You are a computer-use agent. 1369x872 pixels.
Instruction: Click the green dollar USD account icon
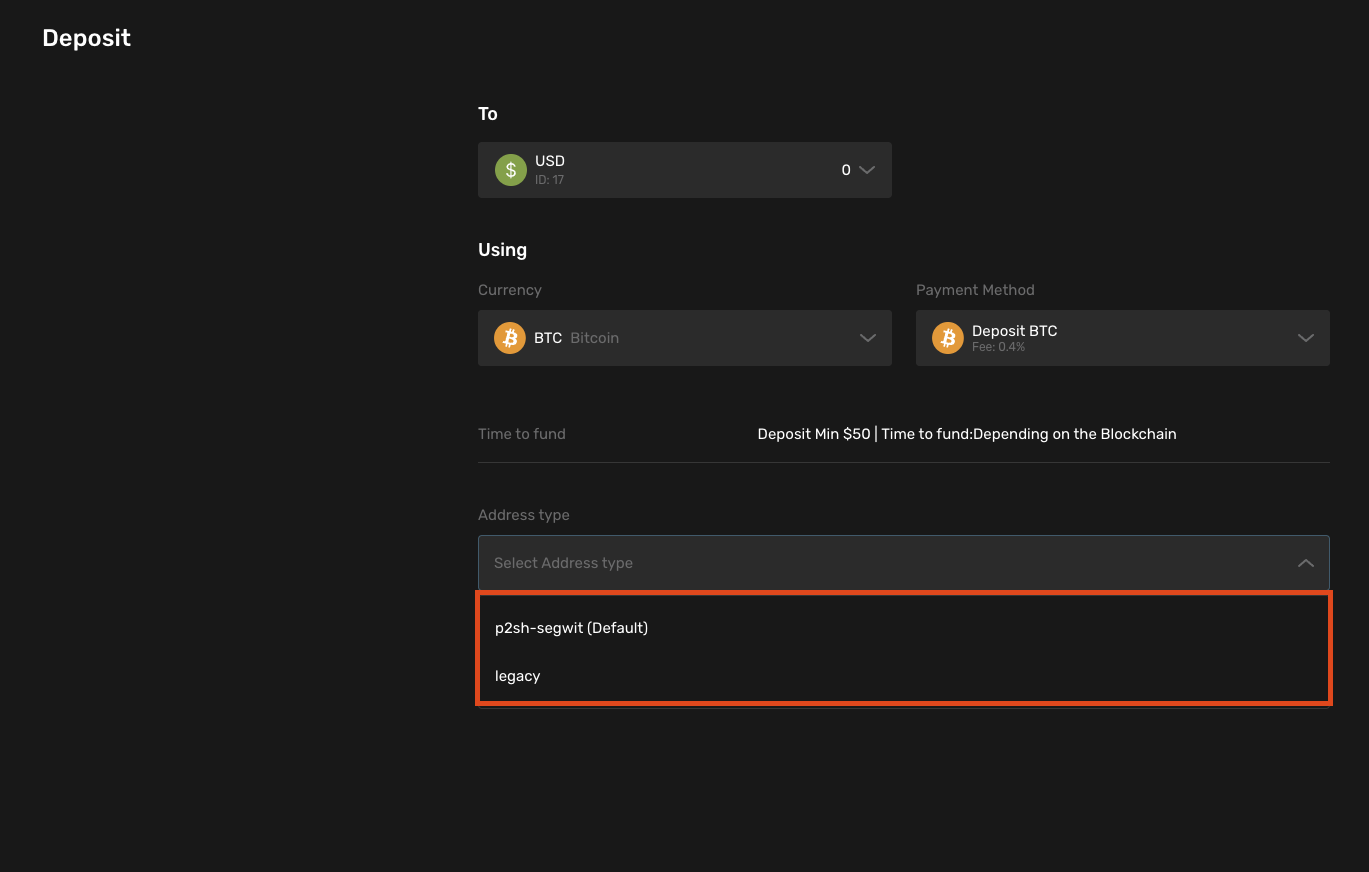511,170
